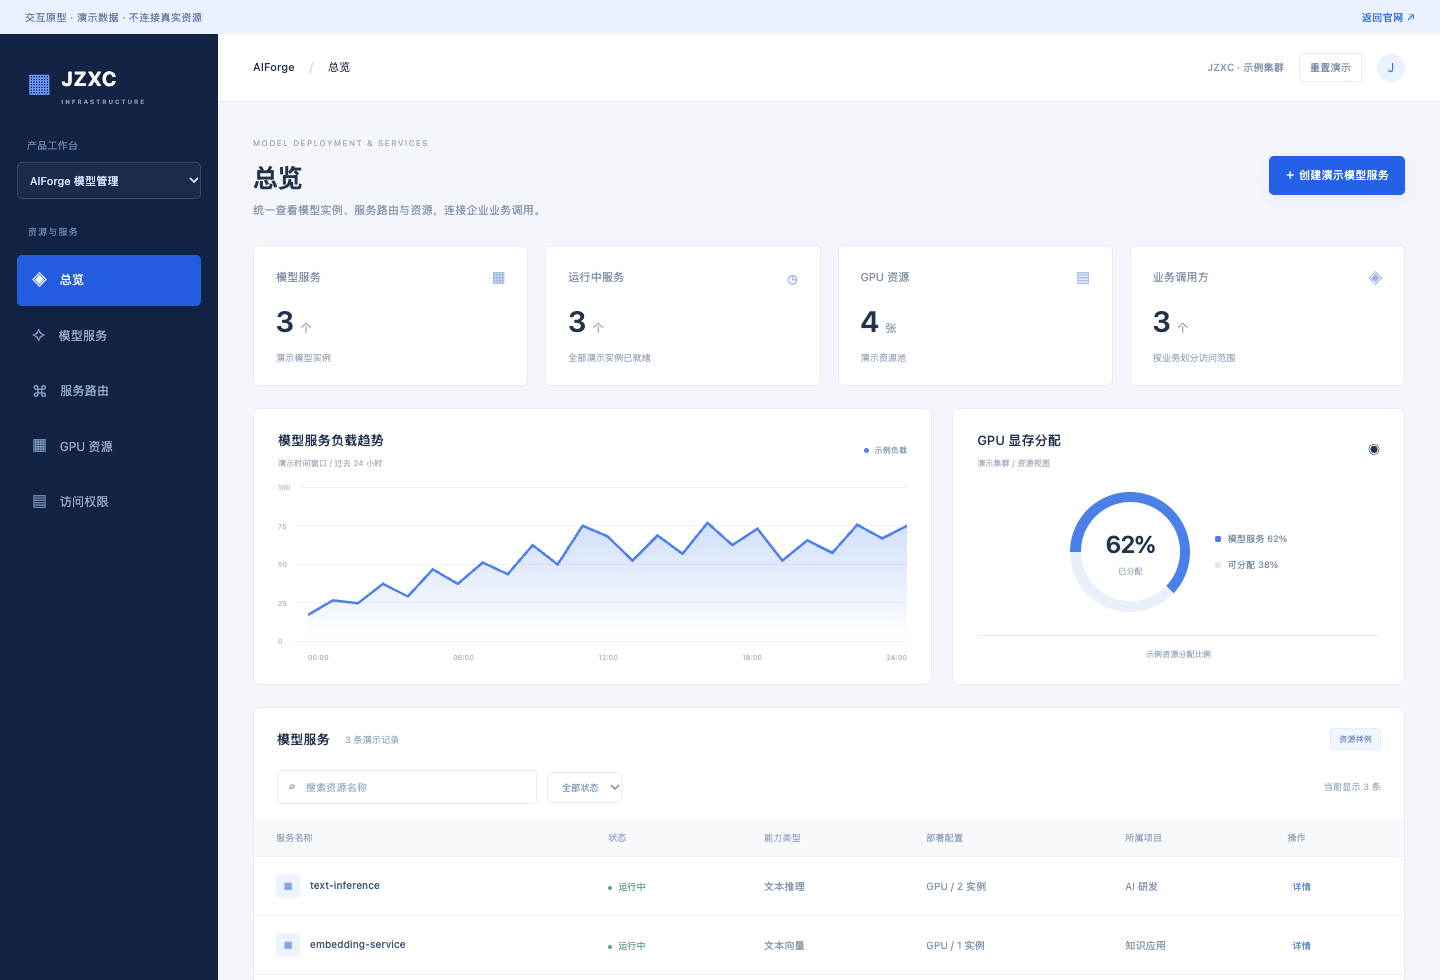The image size is (1440, 980).
Task: Focus the 搜索资源名称 search field
Action: pyautogui.click(x=407, y=788)
